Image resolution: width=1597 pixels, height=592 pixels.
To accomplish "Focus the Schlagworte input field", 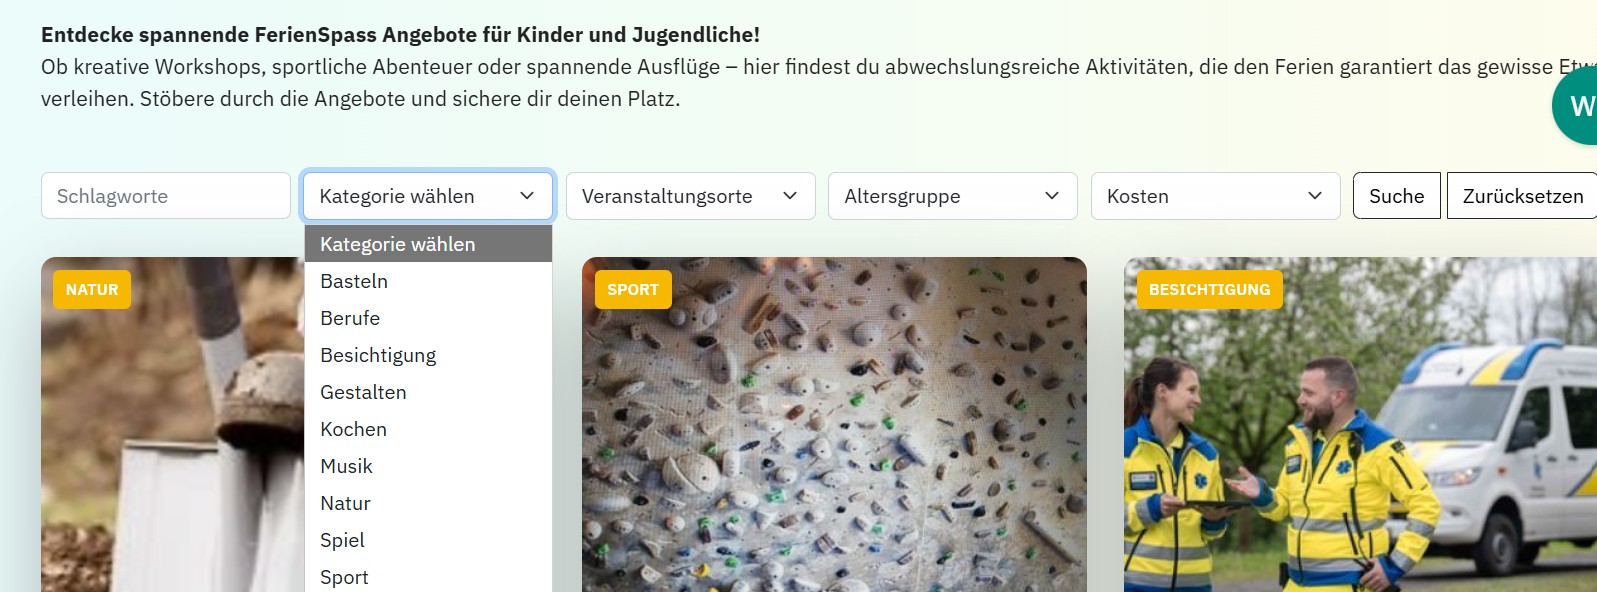I will pyautogui.click(x=166, y=196).
